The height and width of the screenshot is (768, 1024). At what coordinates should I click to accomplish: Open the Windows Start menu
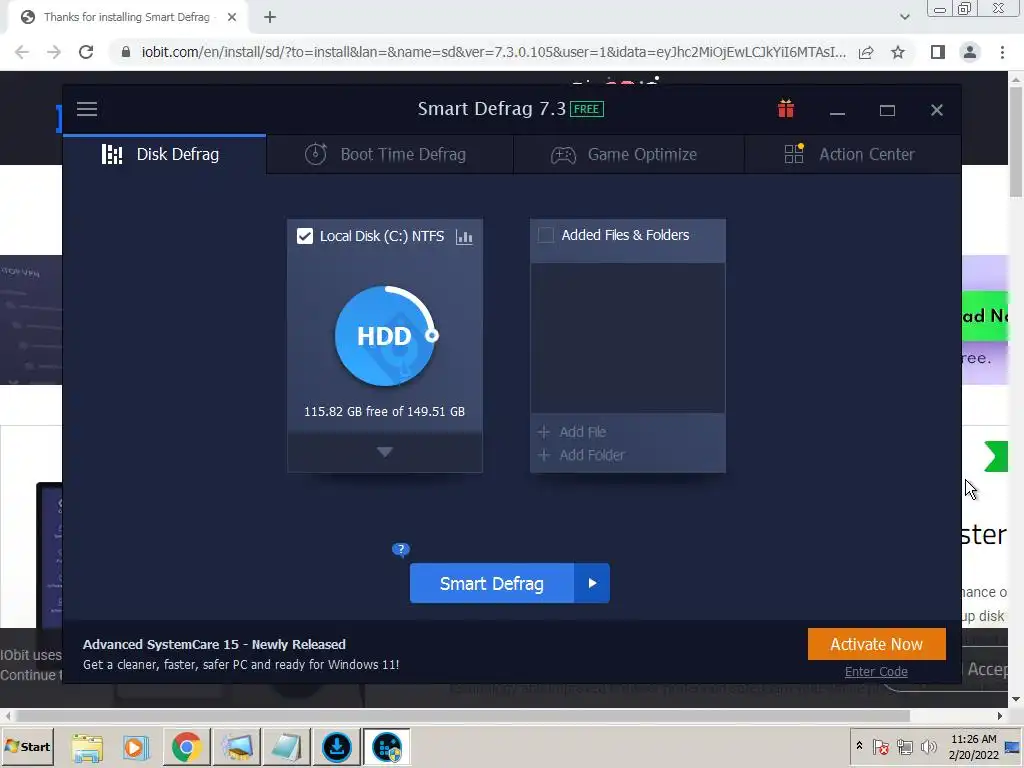(27, 746)
